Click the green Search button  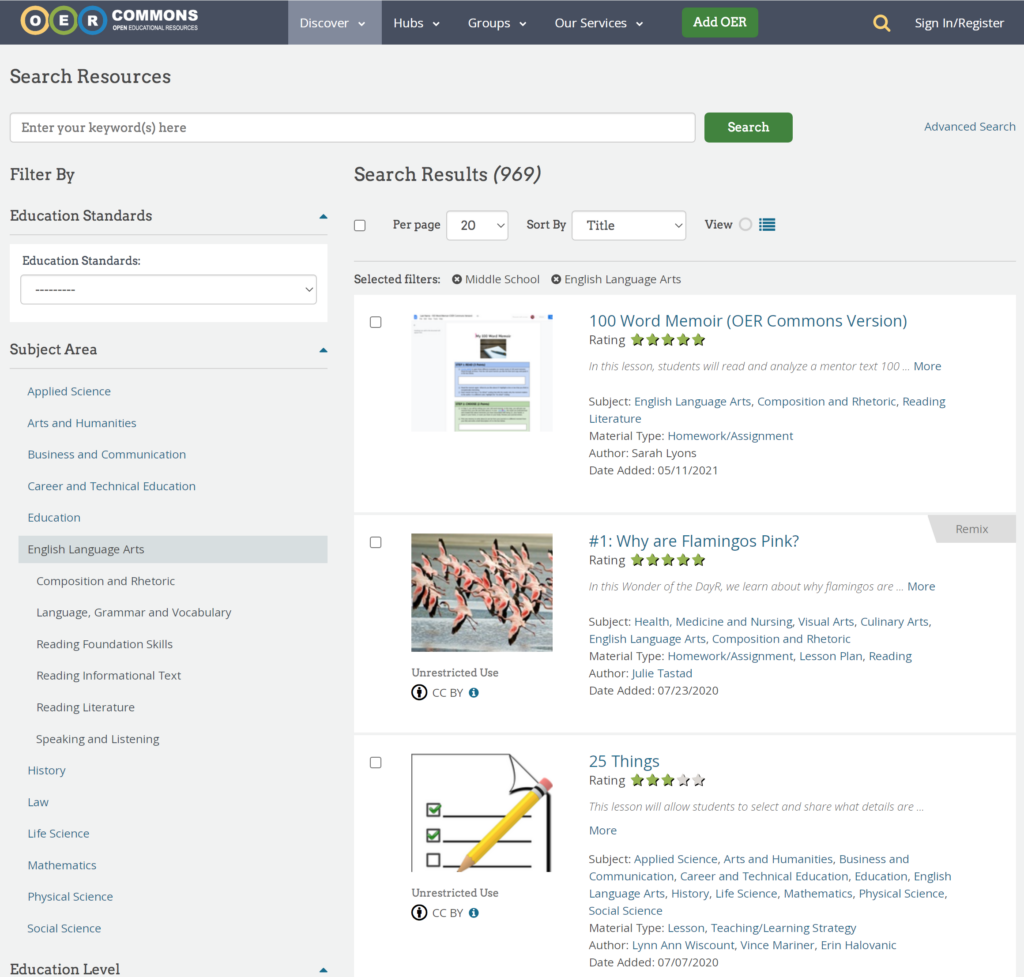(x=747, y=127)
